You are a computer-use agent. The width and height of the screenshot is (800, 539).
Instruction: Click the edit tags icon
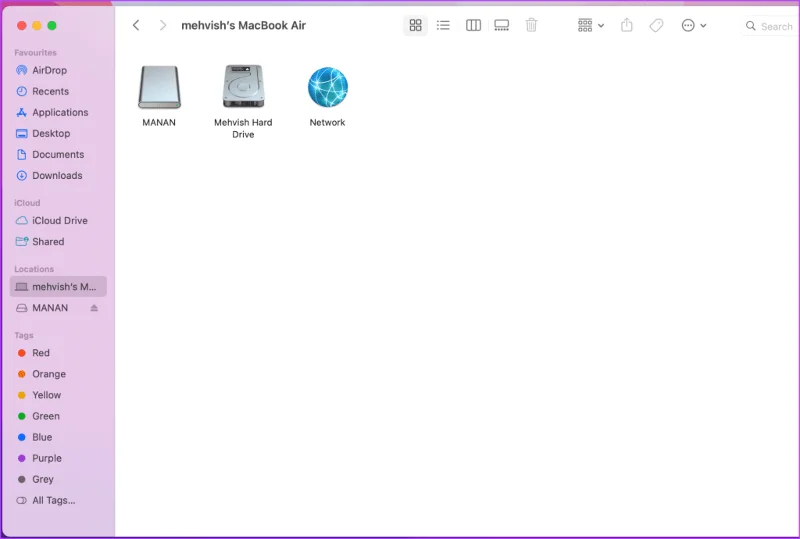(x=656, y=25)
